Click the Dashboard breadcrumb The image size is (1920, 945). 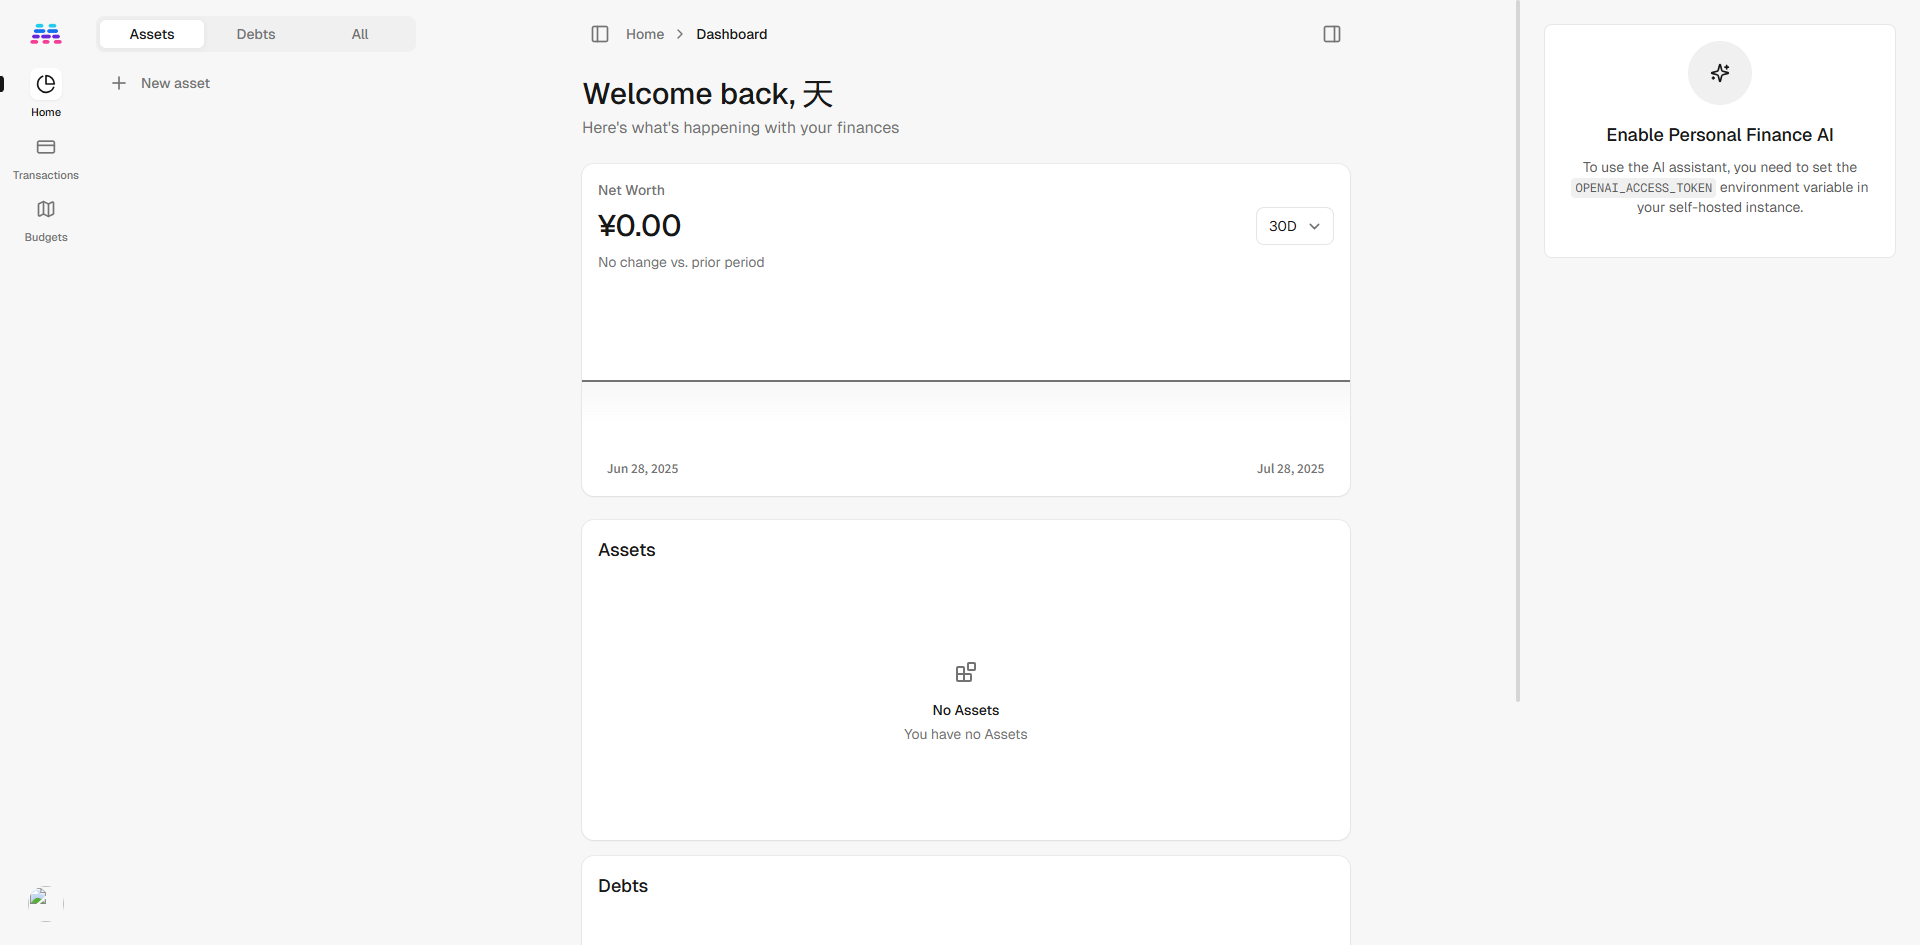pyautogui.click(x=732, y=34)
